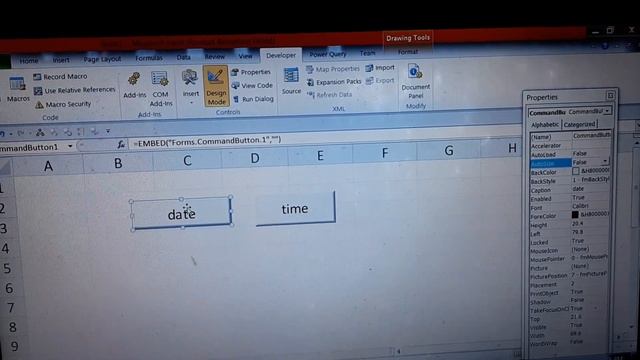
Task: Select row 5 header
Action: [7, 269]
